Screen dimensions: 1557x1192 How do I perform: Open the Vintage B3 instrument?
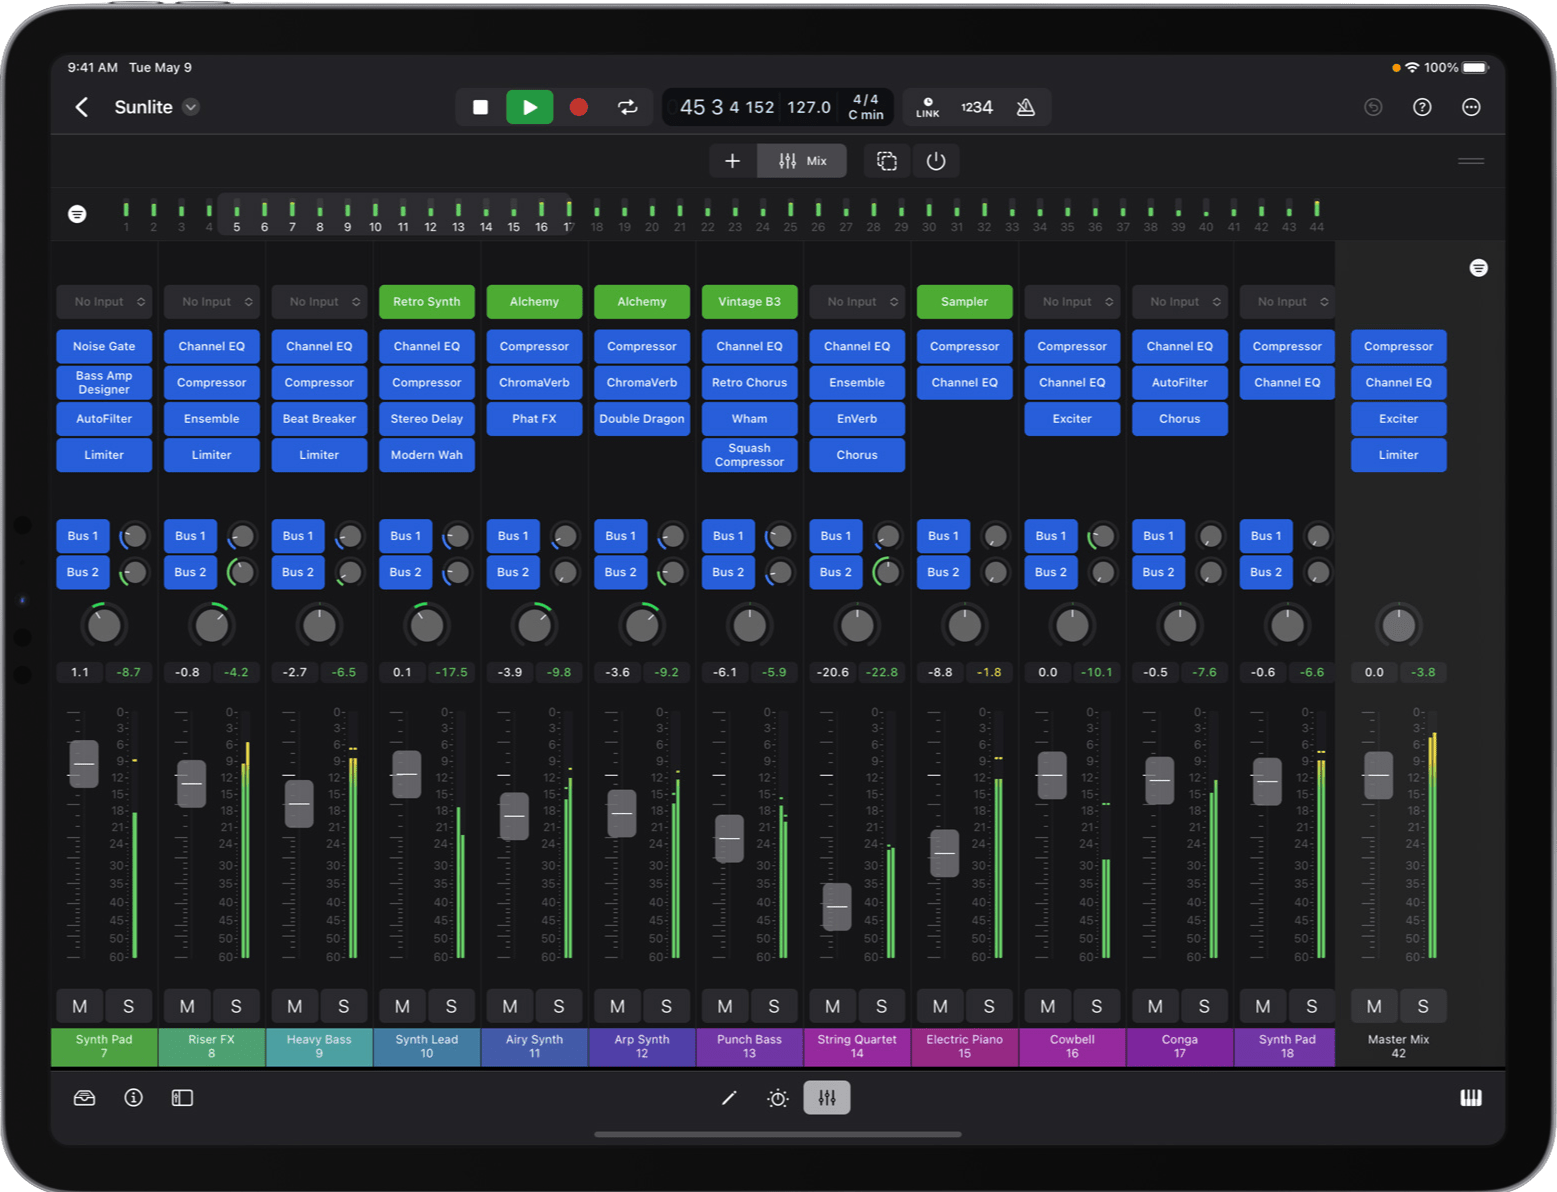coord(750,302)
